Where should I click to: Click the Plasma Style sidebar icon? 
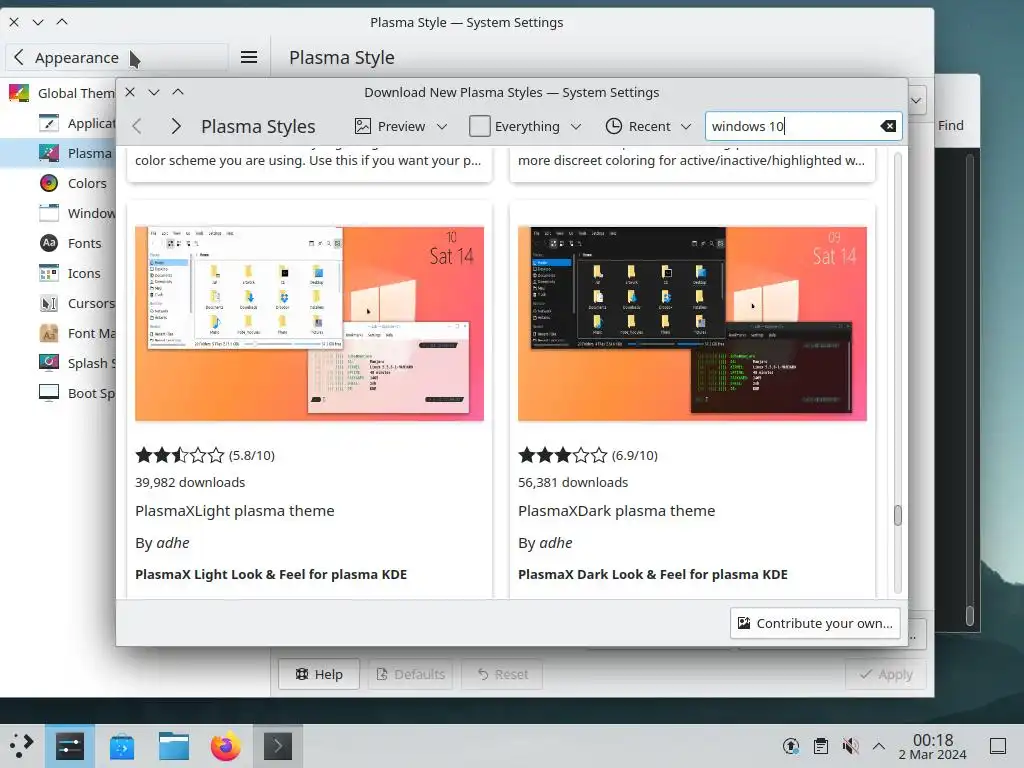click(49, 153)
